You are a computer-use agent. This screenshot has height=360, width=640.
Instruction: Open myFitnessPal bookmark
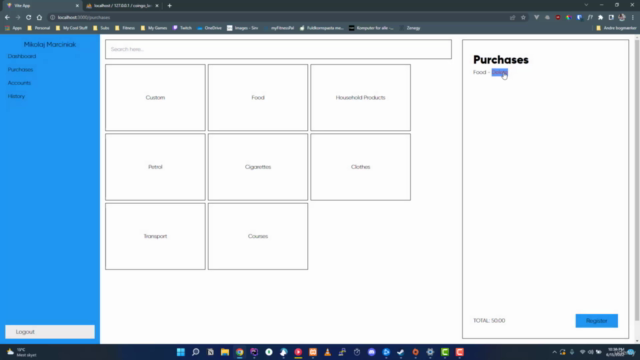(279, 28)
